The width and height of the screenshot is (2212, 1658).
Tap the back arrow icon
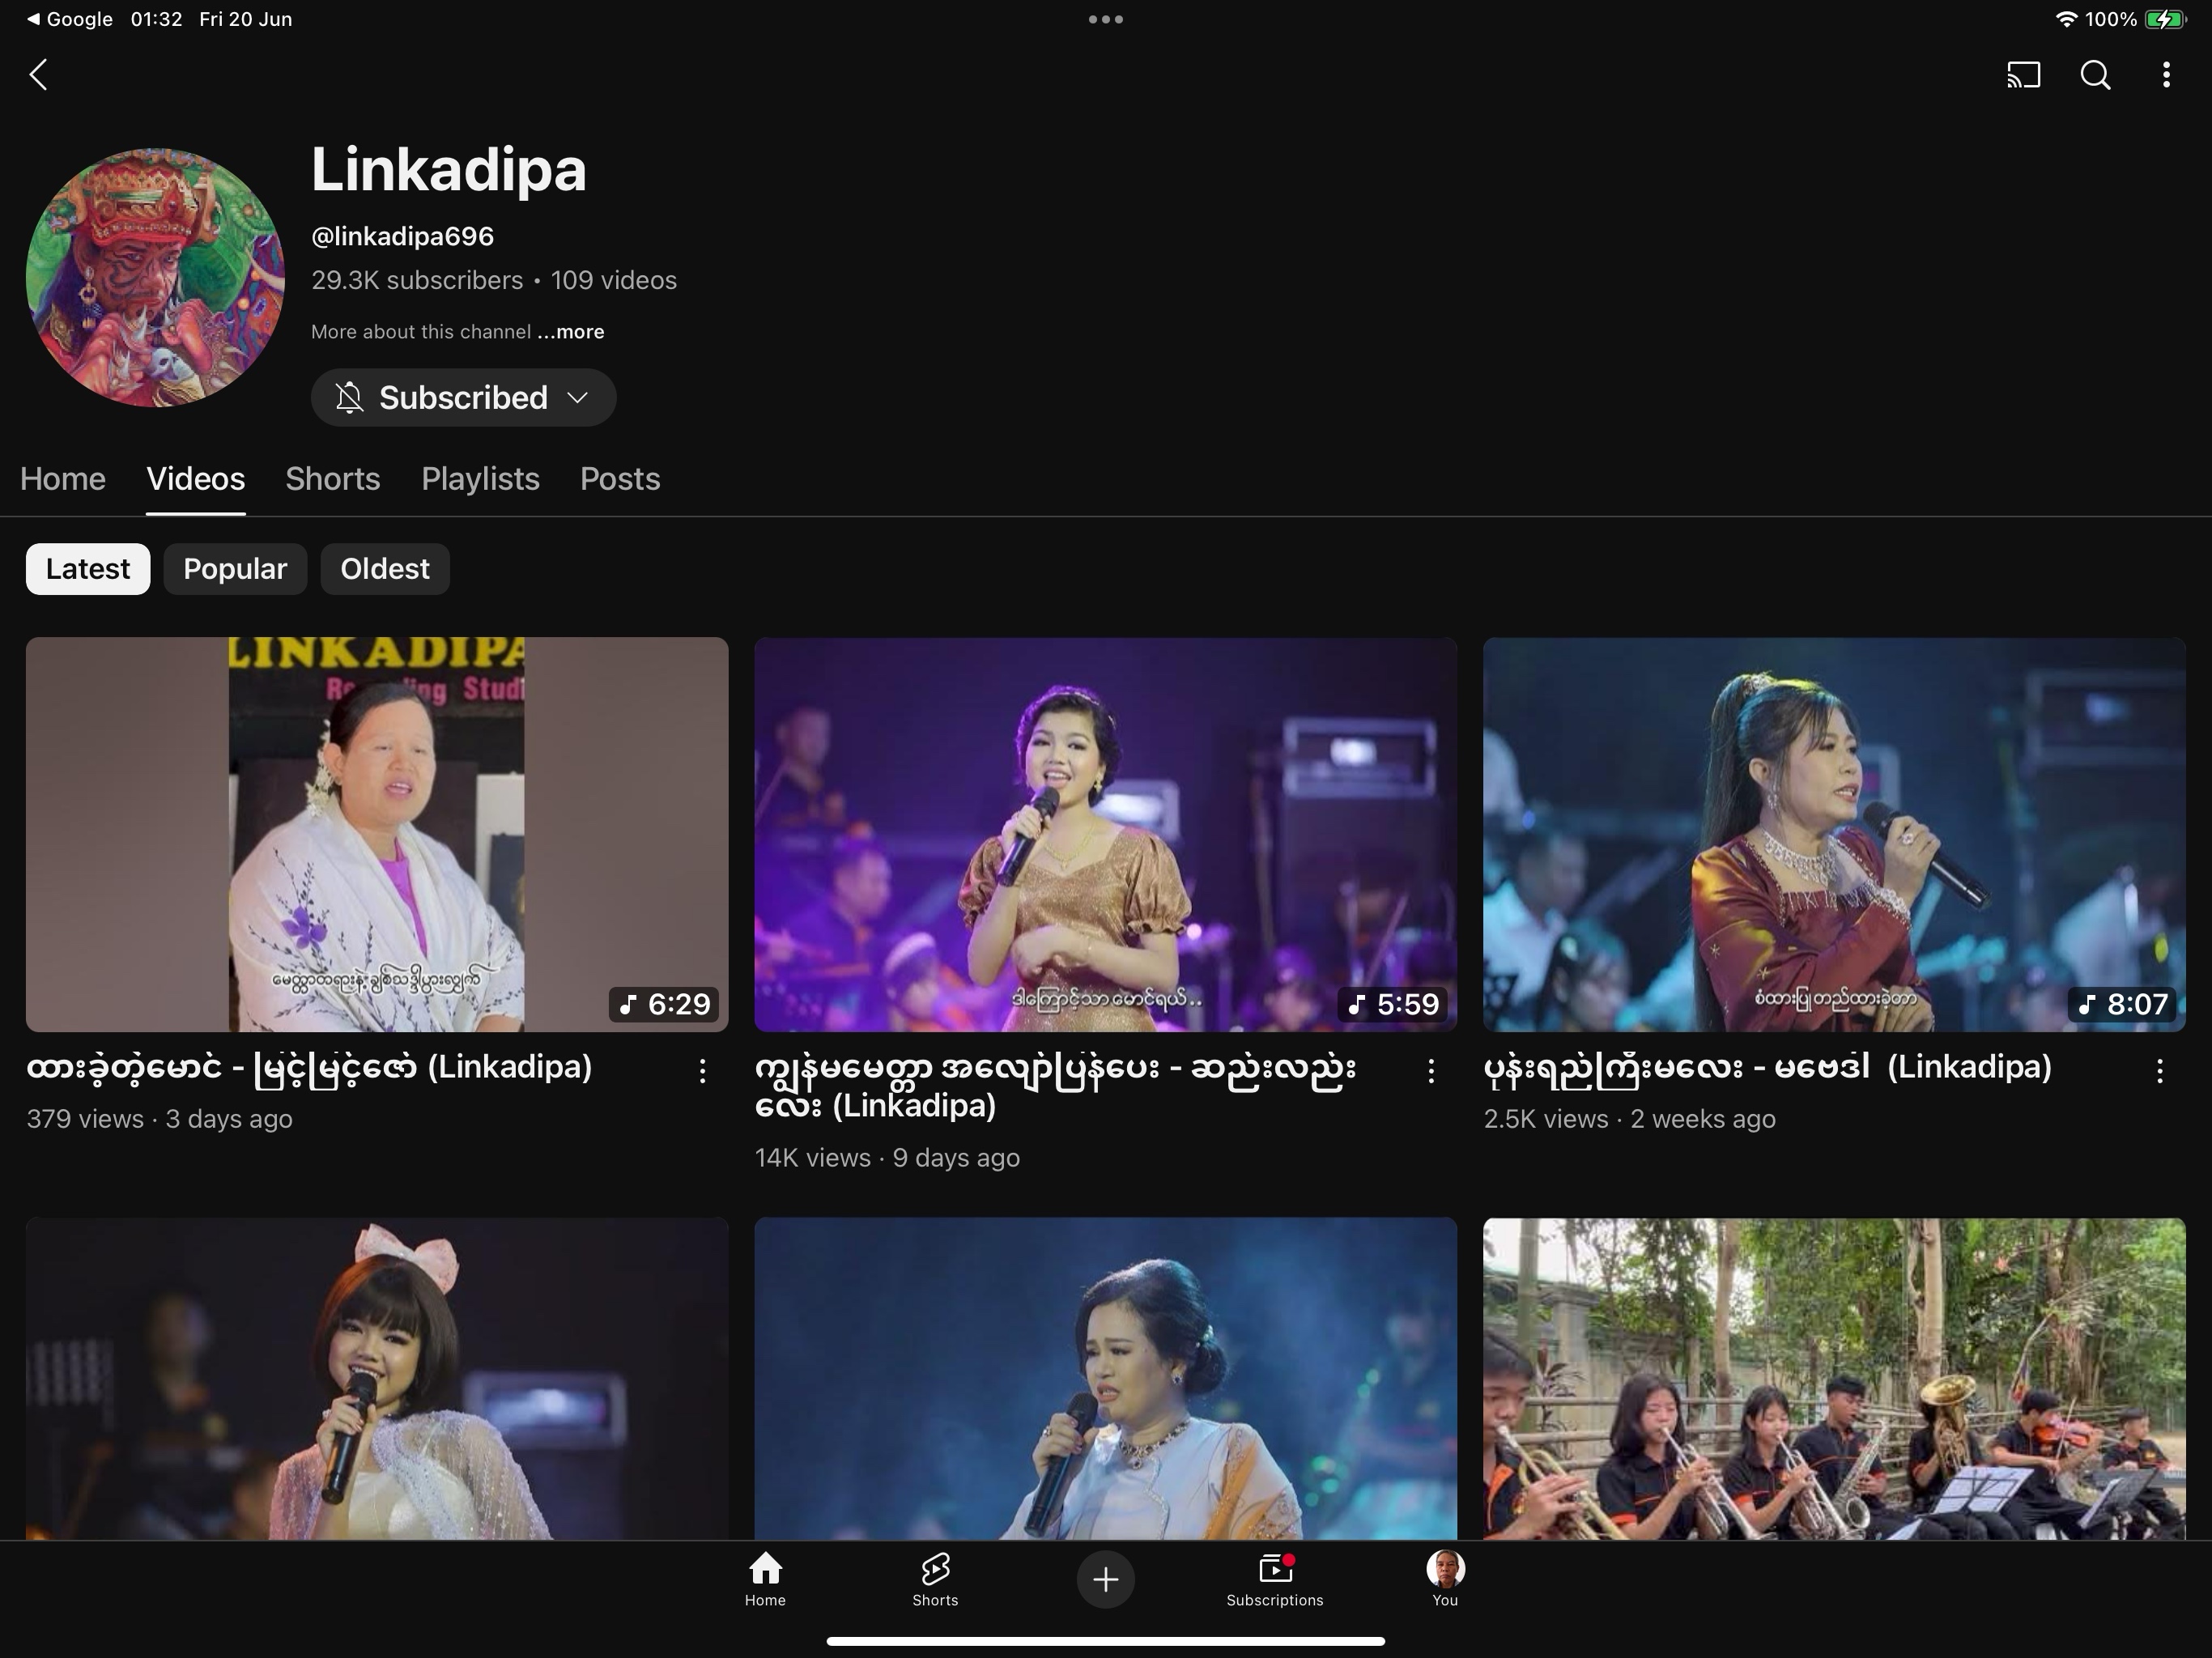pyautogui.click(x=38, y=75)
